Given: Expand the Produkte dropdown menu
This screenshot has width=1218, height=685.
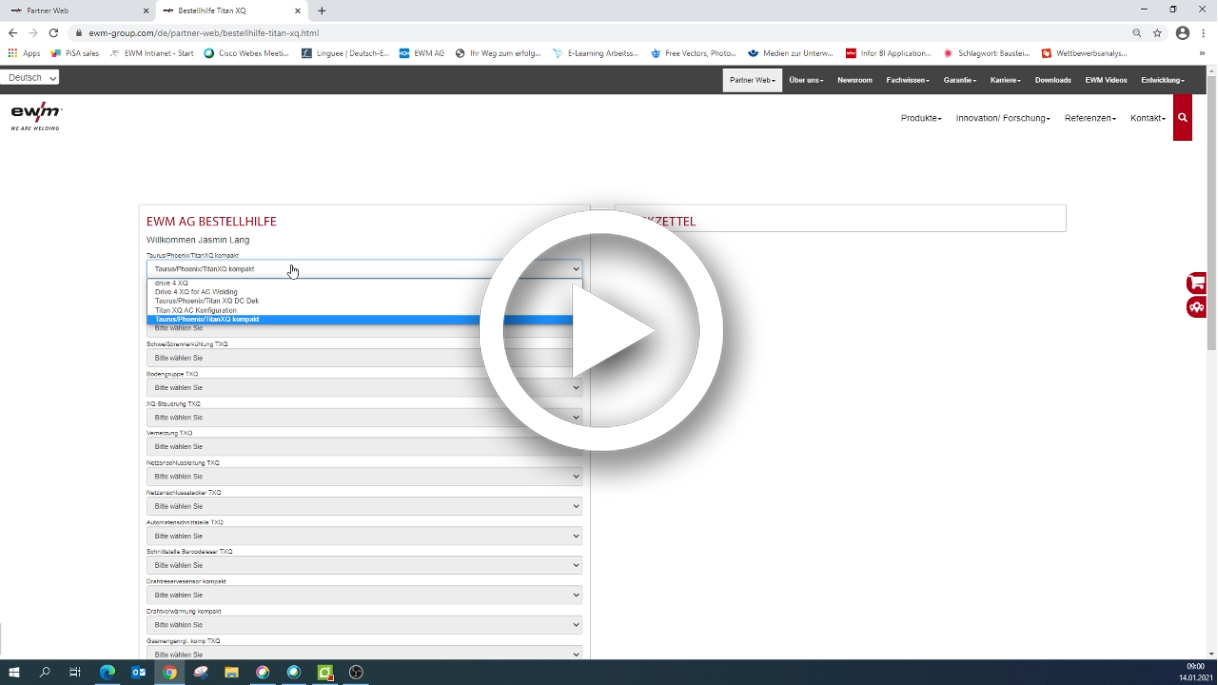Looking at the screenshot, I should coord(921,118).
